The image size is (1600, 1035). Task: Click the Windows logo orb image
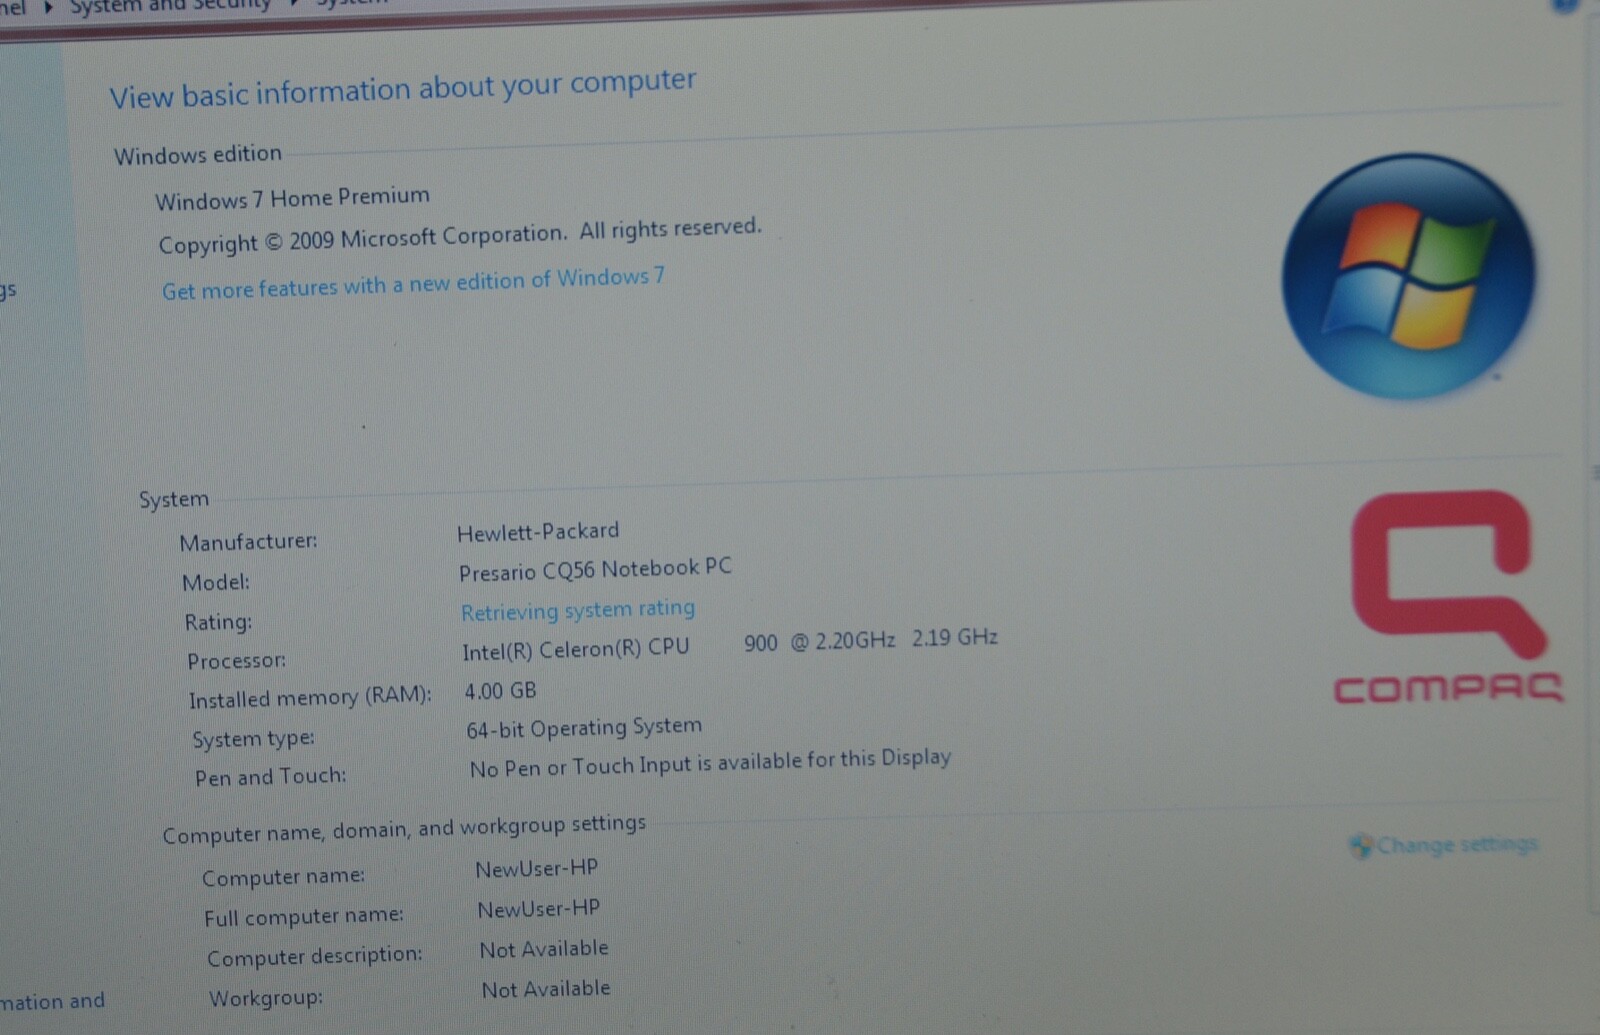[x=1409, y=275]
